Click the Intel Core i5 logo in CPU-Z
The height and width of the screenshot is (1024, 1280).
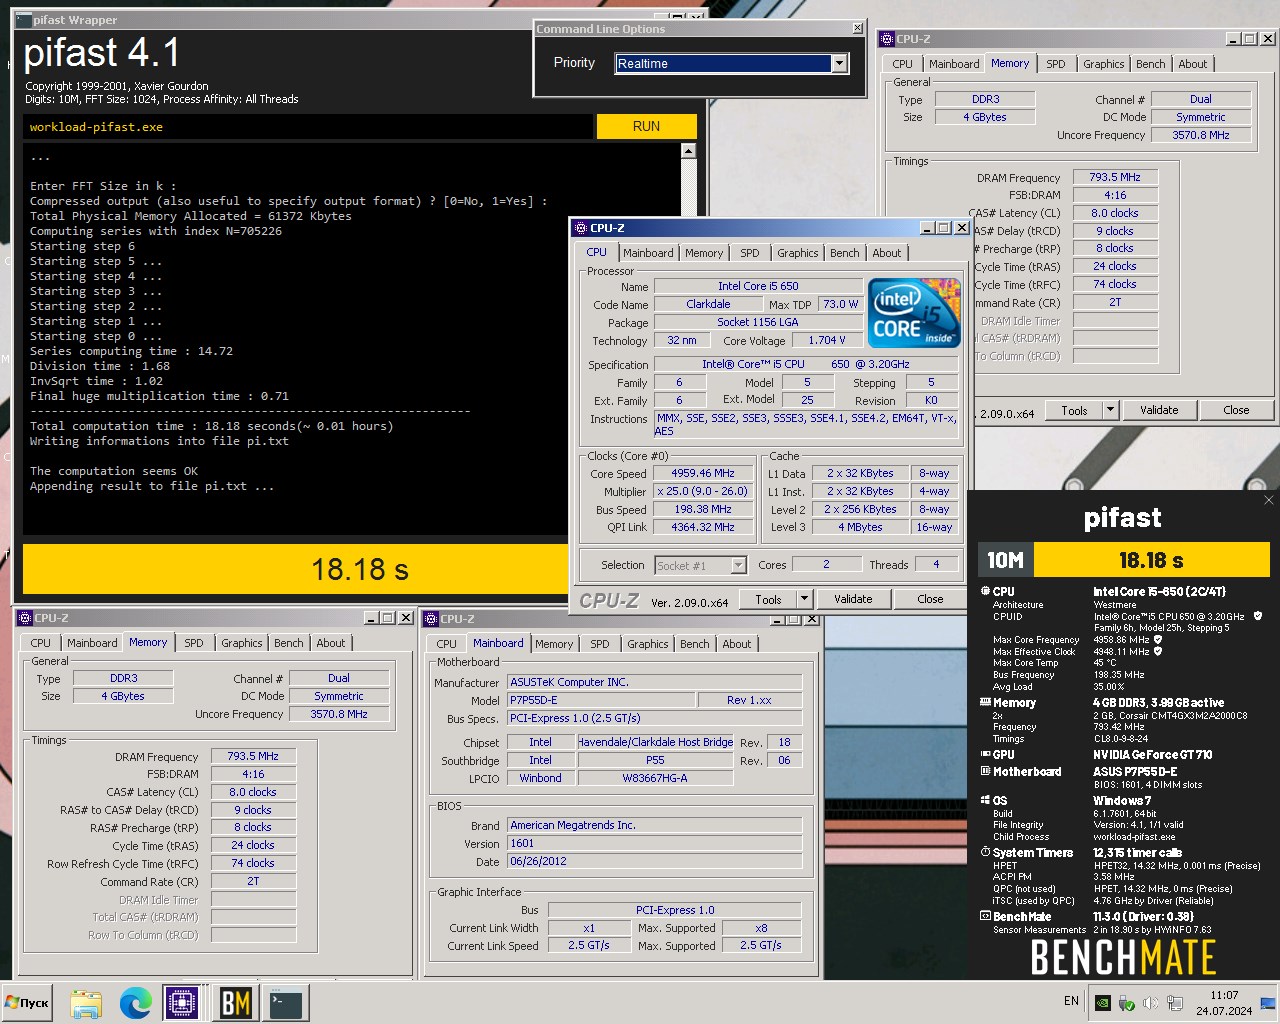(x=914, y=313)
